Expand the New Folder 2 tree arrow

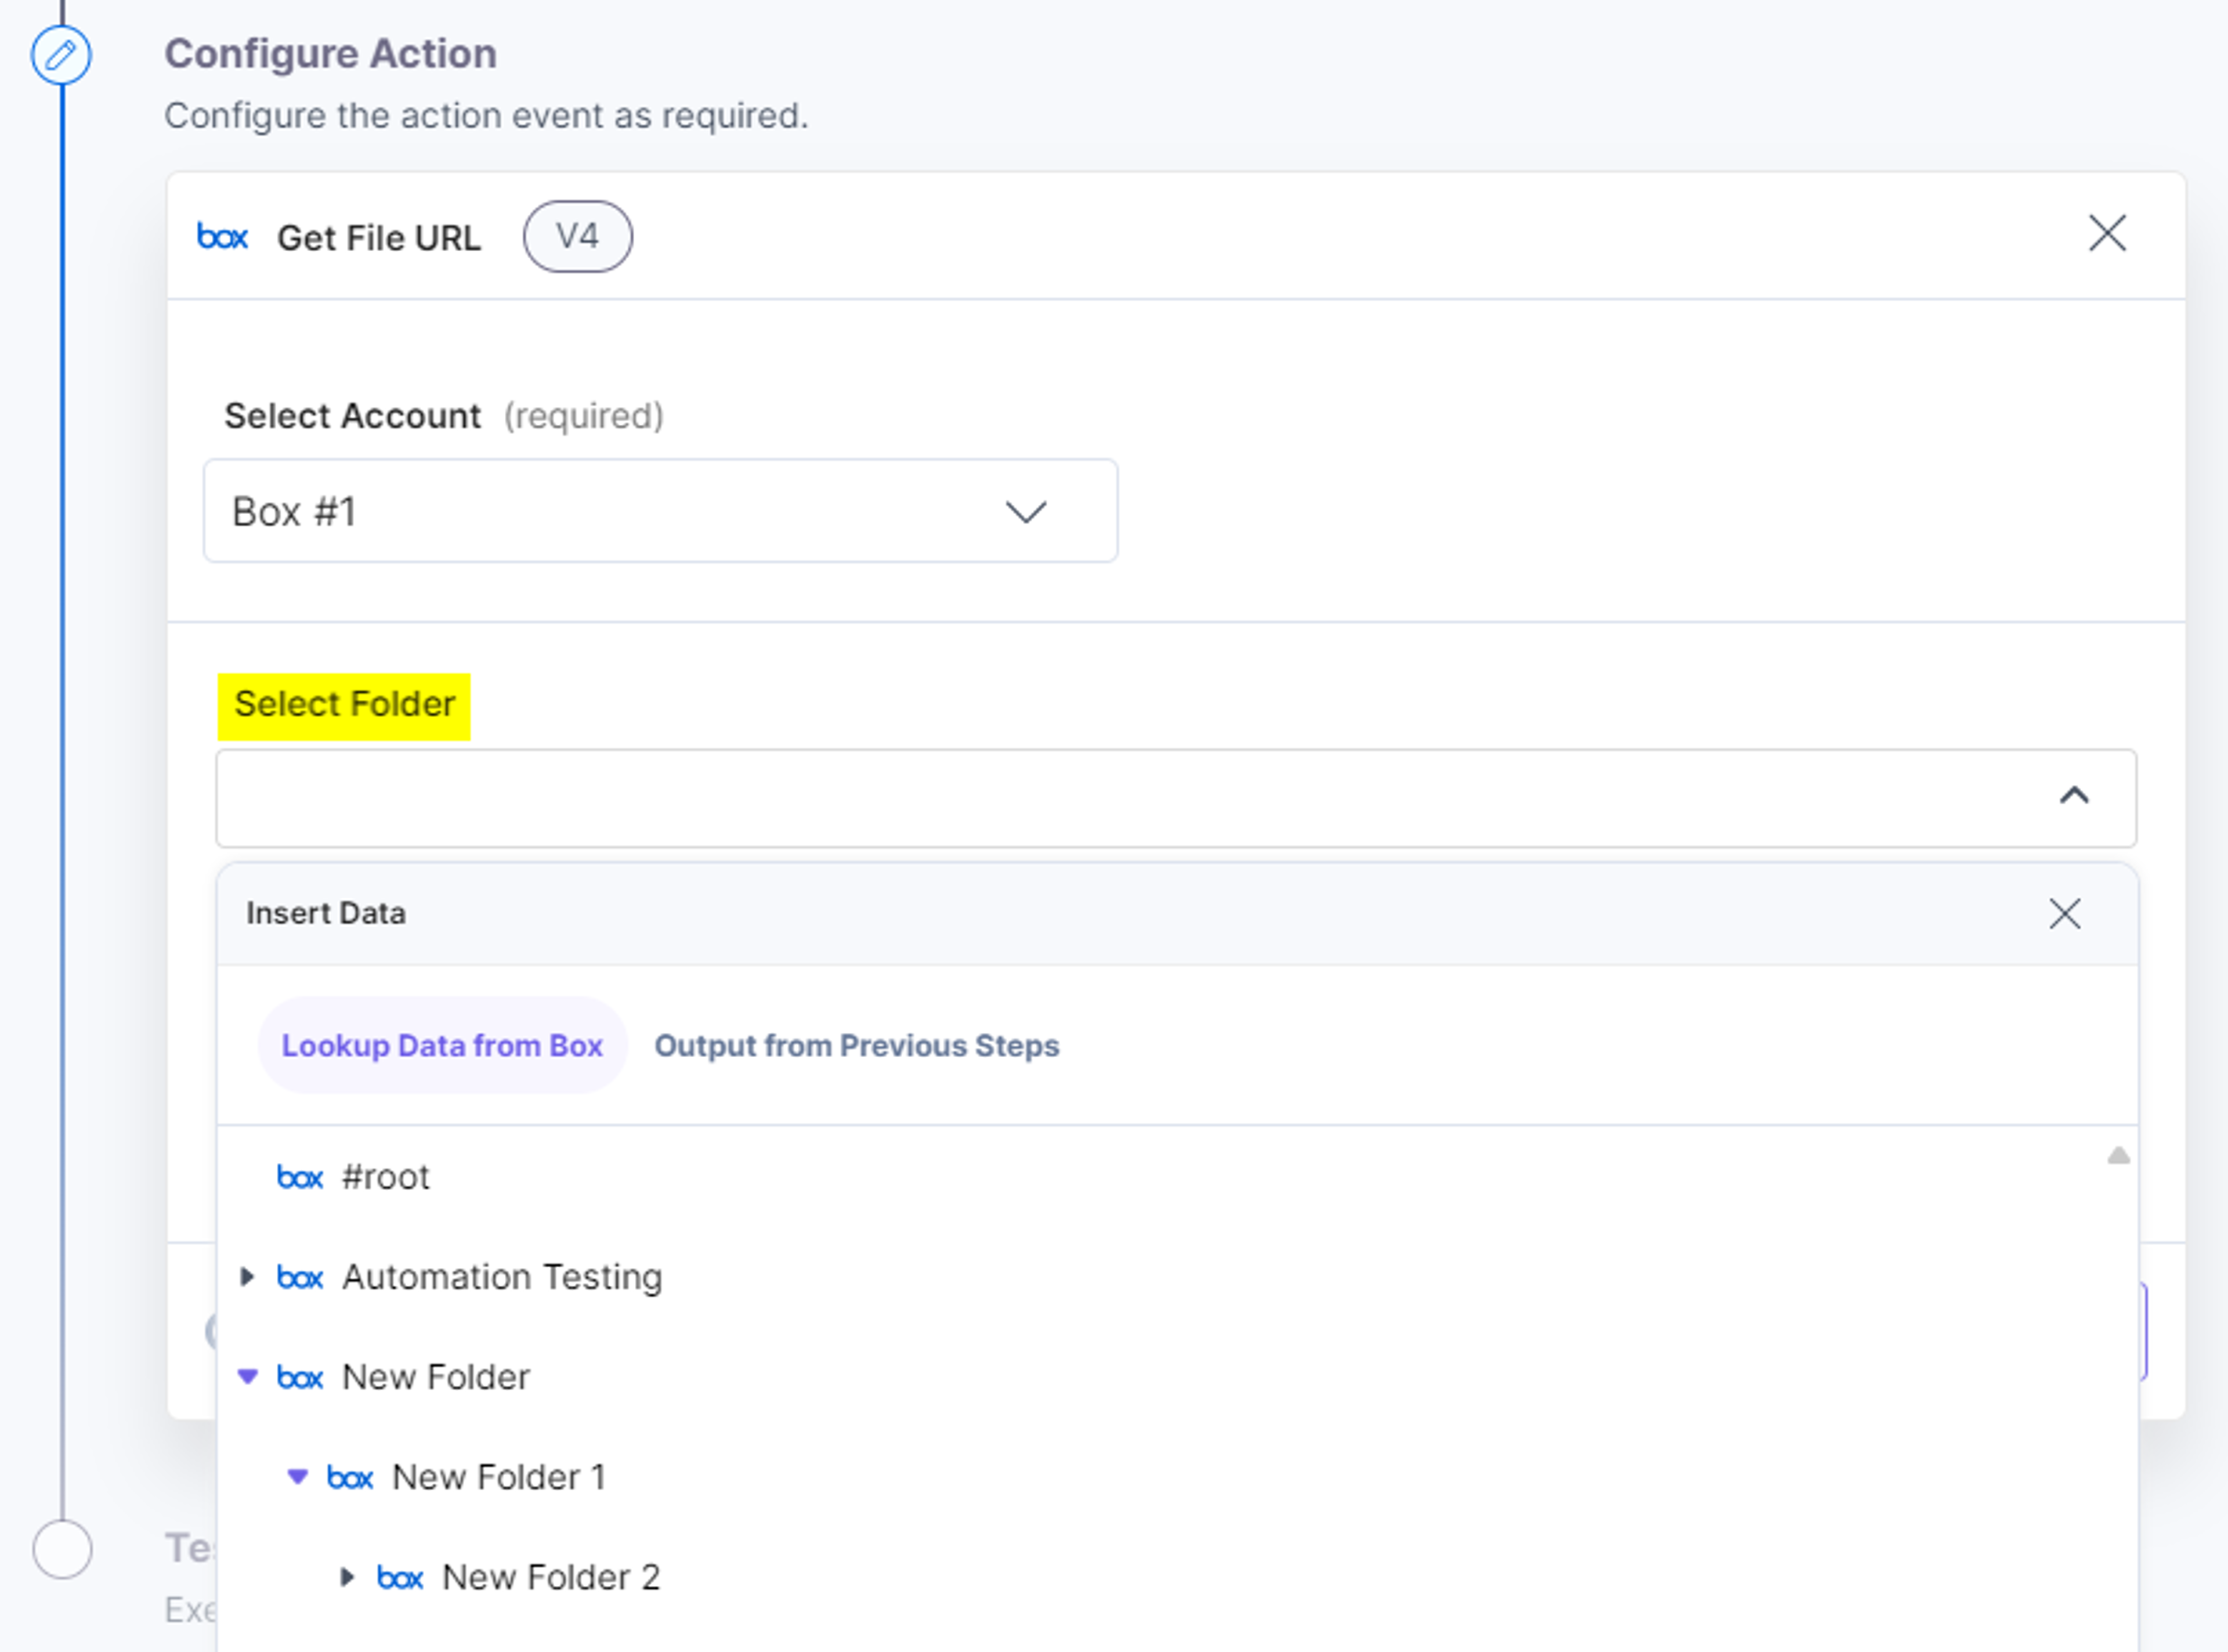pos(347,1577)
